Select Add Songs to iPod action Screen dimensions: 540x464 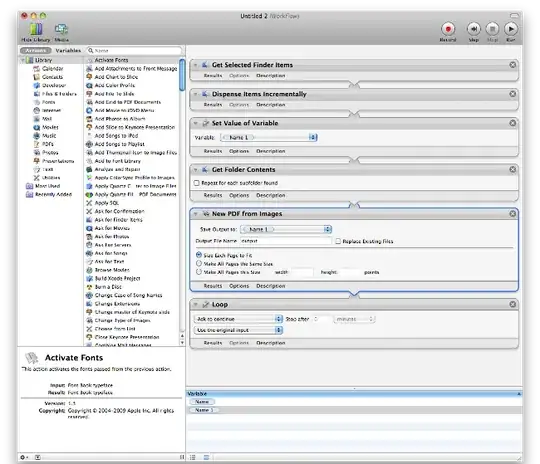pyautogui.click(x=116, y=136)
